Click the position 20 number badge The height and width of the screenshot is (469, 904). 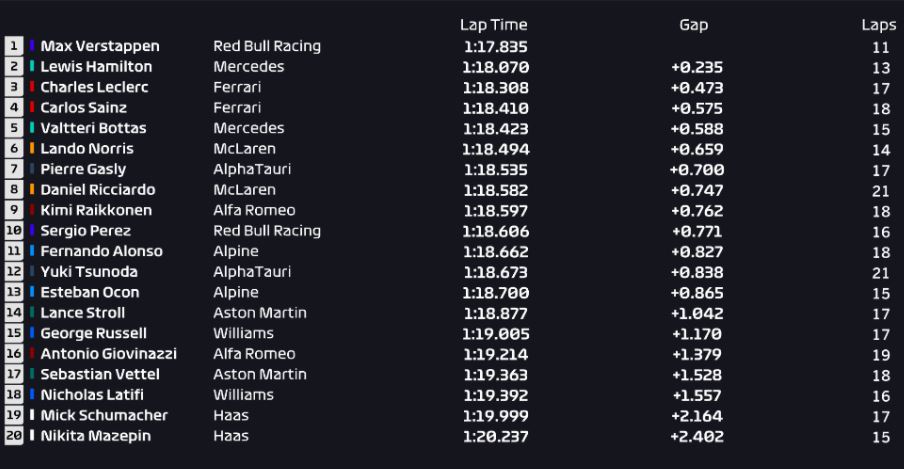pos(14,436)
